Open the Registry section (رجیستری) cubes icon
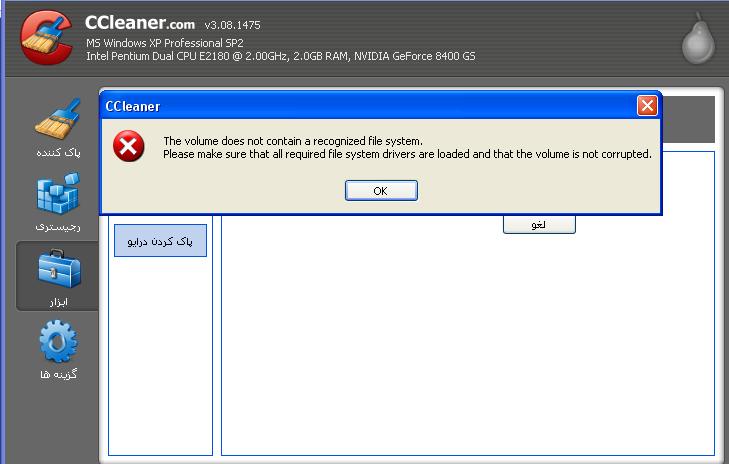729x464 pixels. click(x=58, y=193)
